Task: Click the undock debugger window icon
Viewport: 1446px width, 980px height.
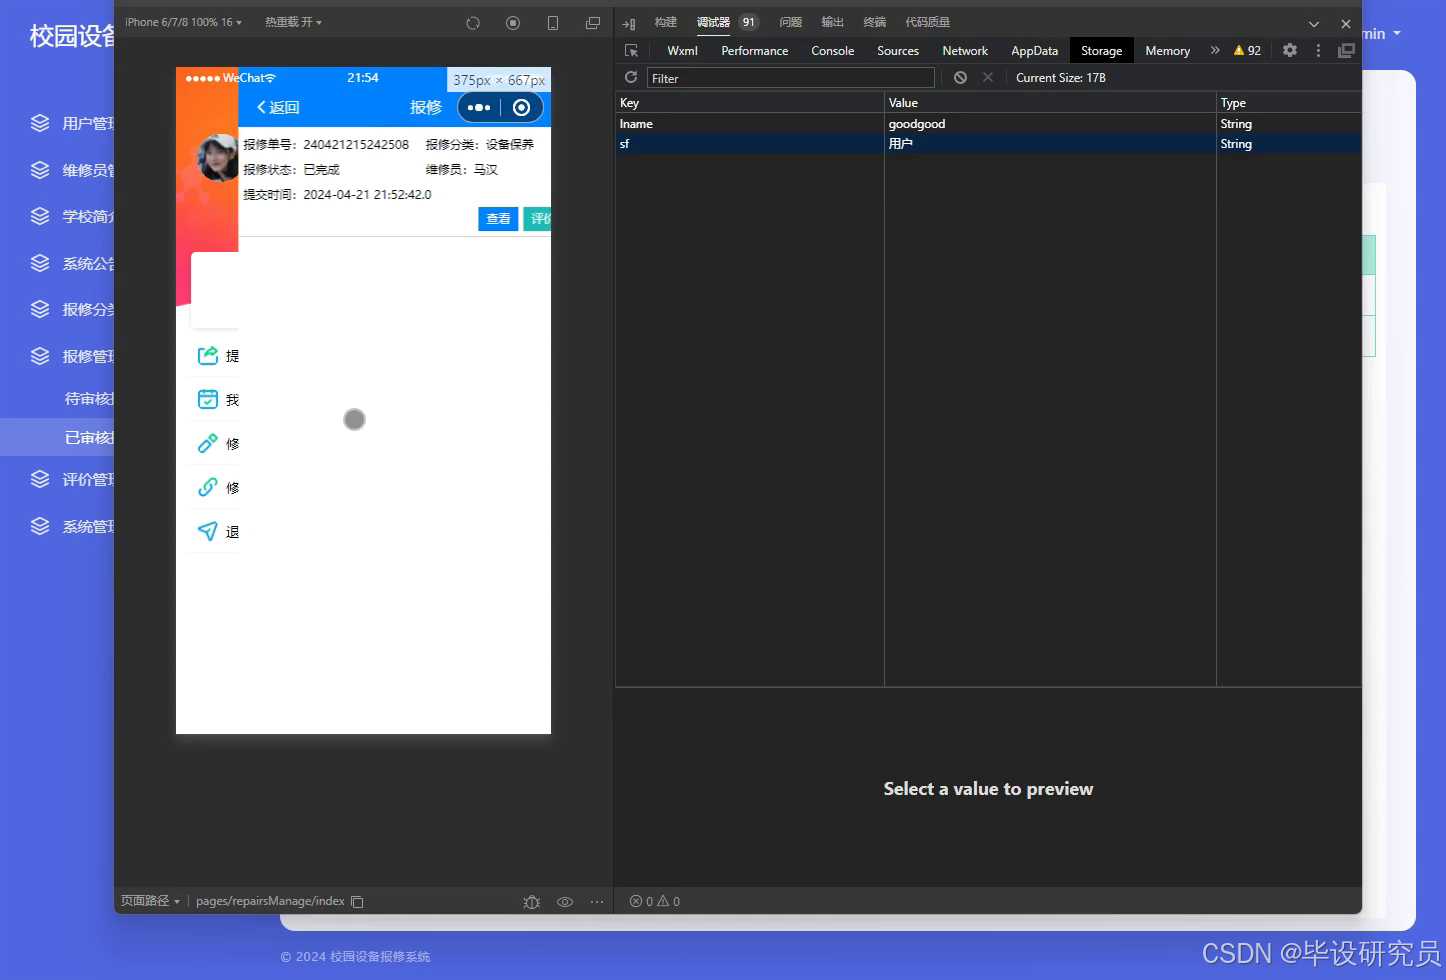Action: [x=1346, y=50]
